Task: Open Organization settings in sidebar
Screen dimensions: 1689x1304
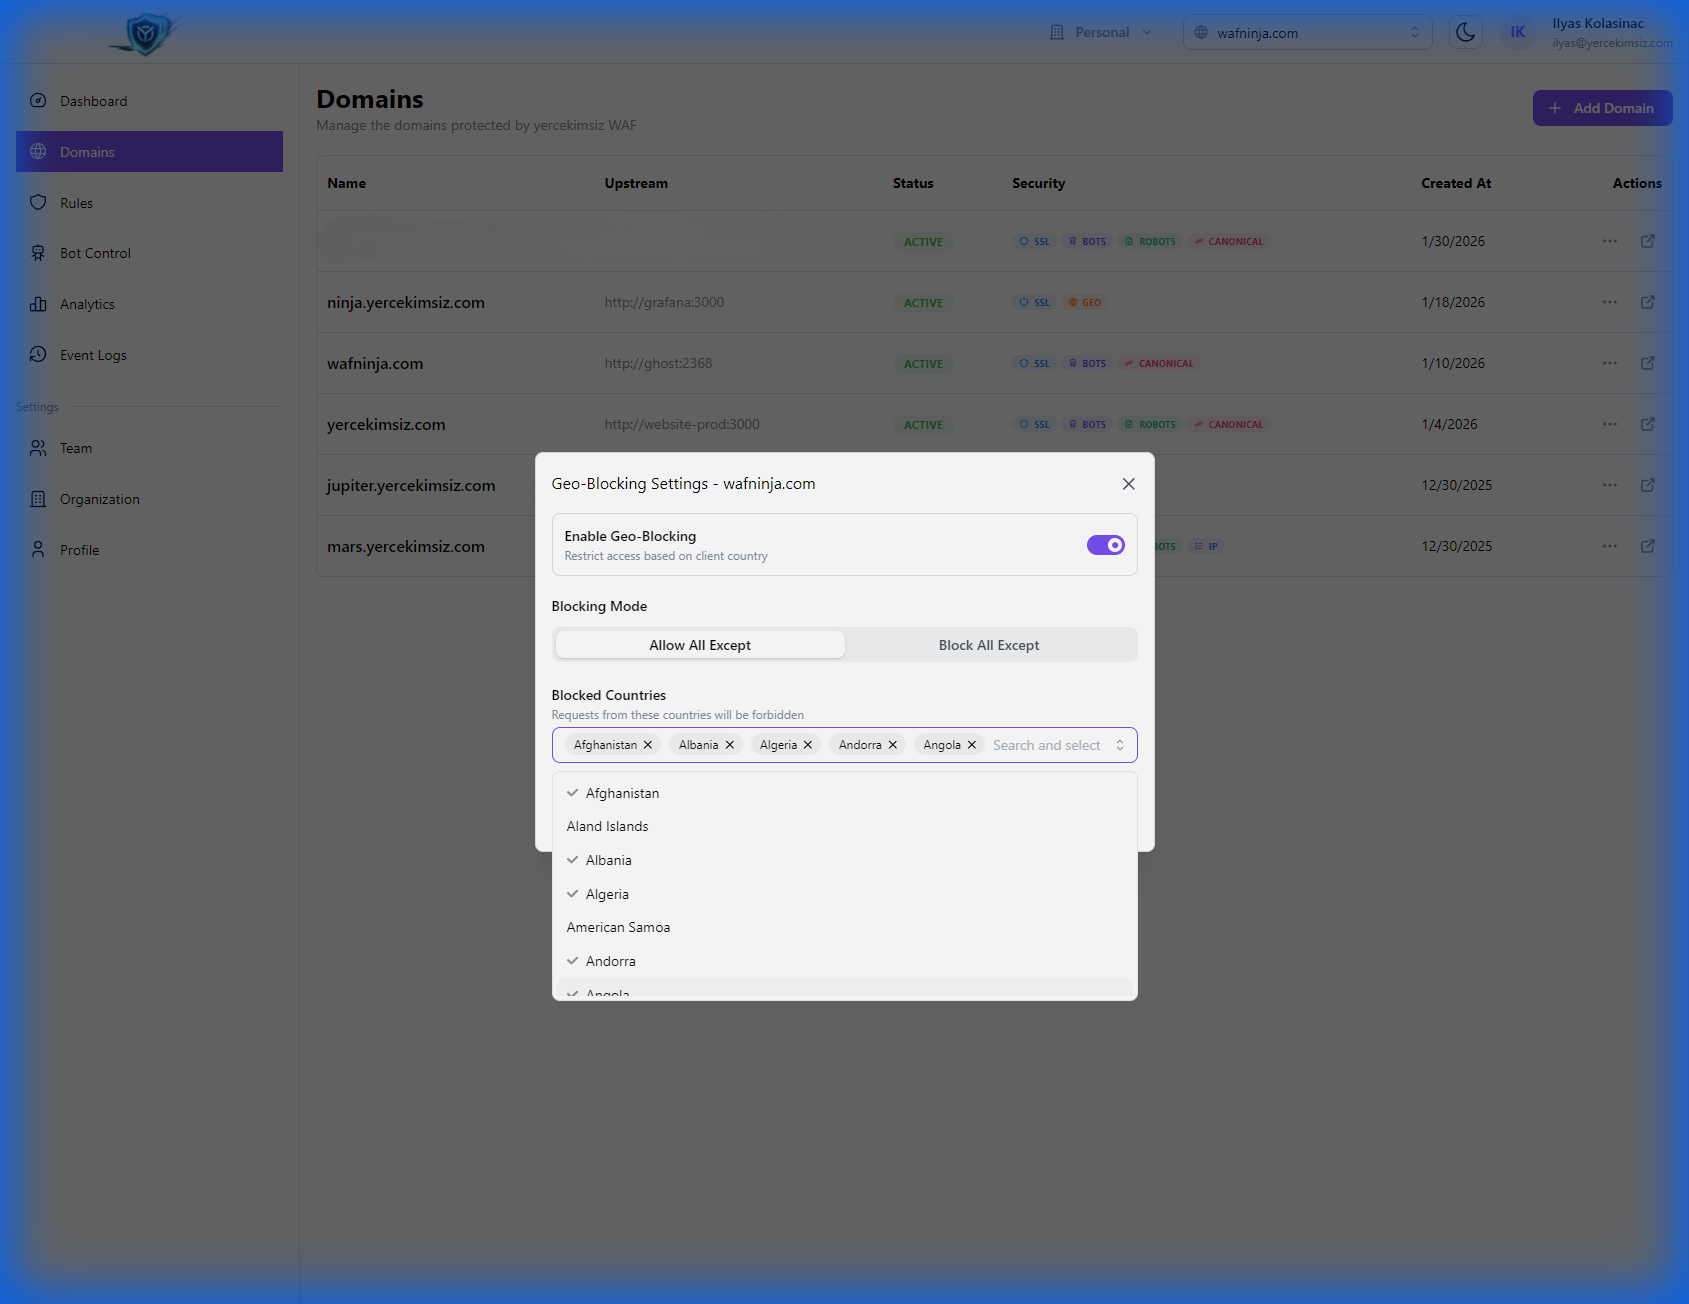Action: point(149,499)
